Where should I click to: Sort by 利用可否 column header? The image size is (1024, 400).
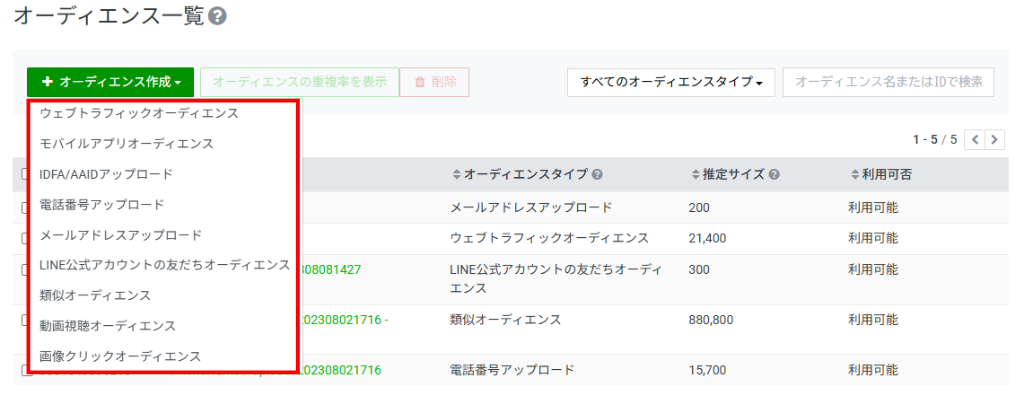click(882, 175)
